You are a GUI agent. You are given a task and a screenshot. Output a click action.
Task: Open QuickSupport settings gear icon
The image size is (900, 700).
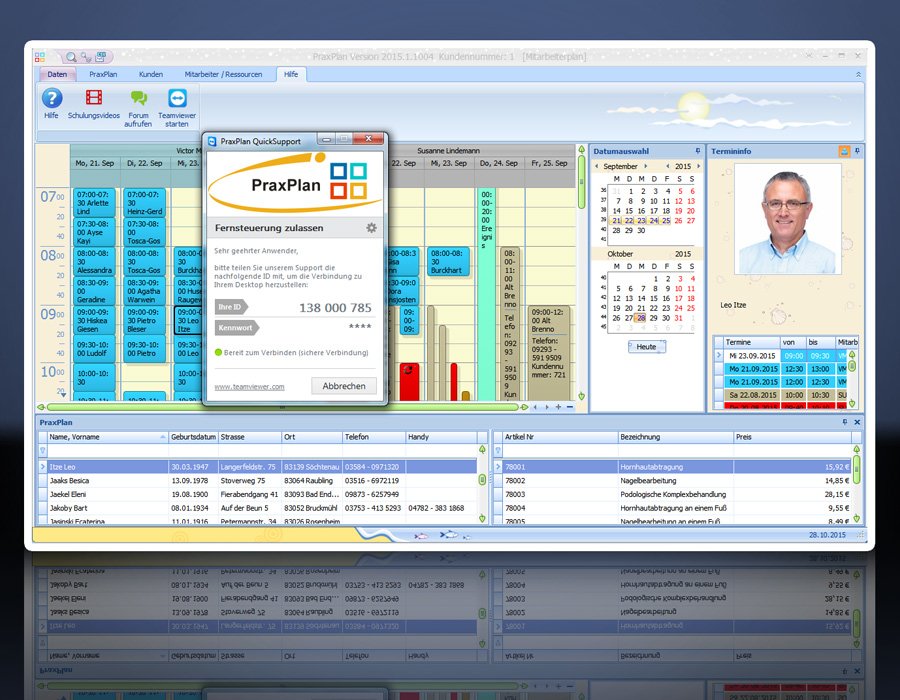pyautogui.click(x=371, y=228)
